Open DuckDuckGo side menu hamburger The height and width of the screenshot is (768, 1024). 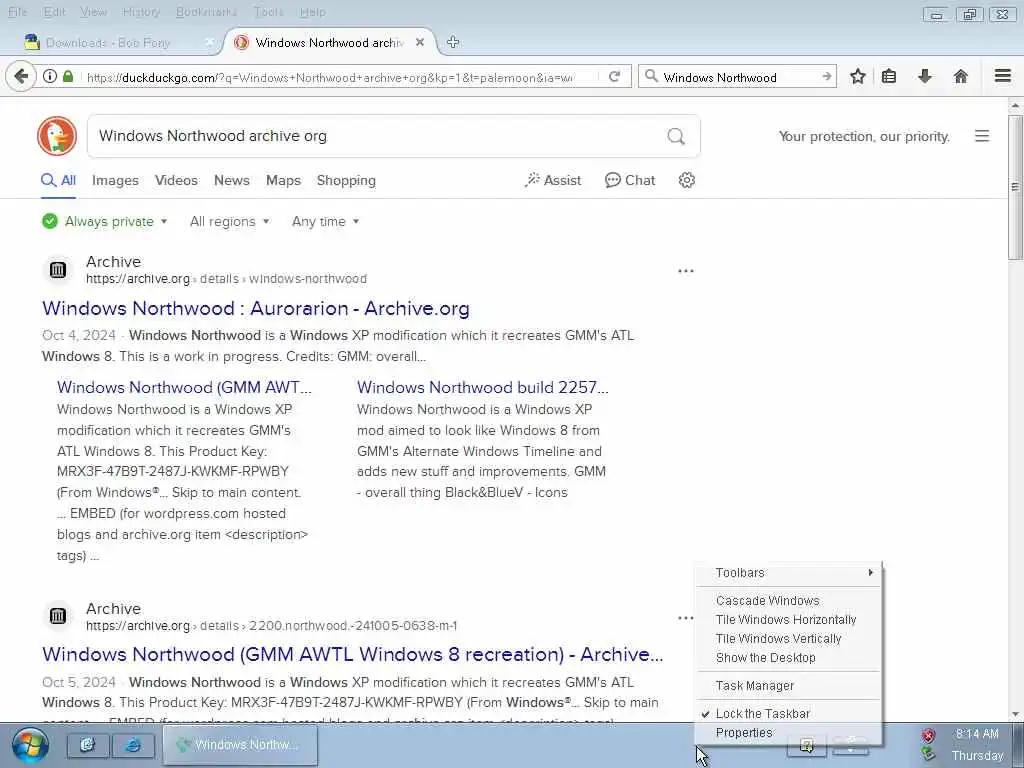pos(982,136)
